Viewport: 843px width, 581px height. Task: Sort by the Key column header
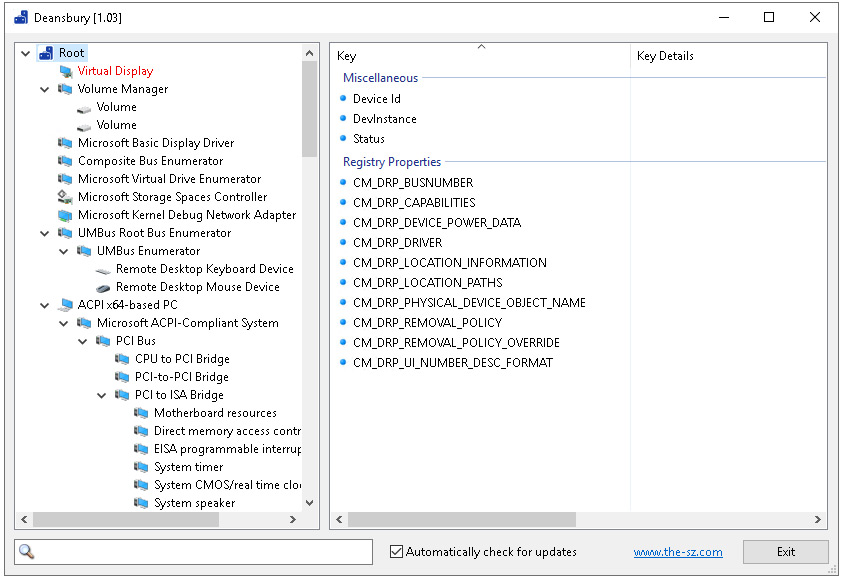[480, 55]
